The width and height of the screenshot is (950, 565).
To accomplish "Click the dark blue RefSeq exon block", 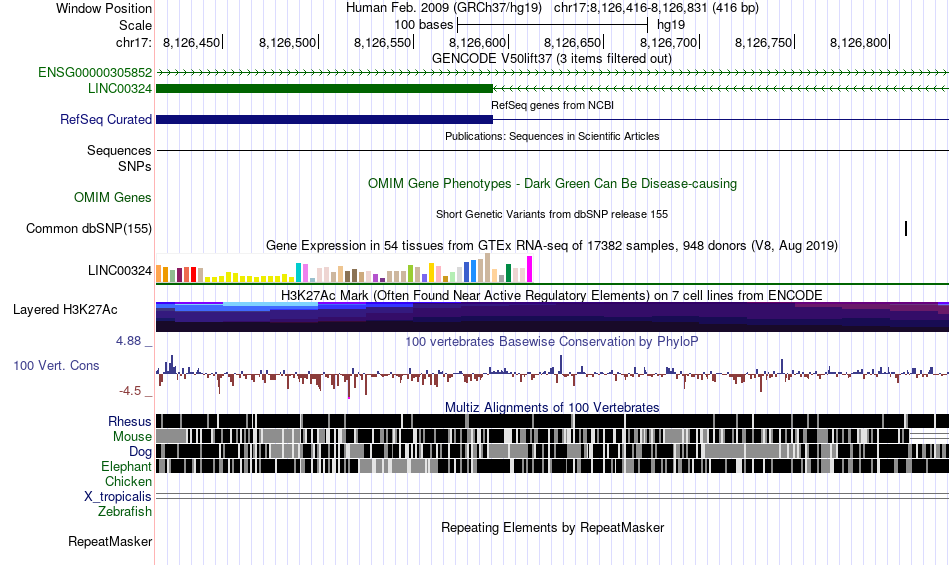I will [325, 119].
